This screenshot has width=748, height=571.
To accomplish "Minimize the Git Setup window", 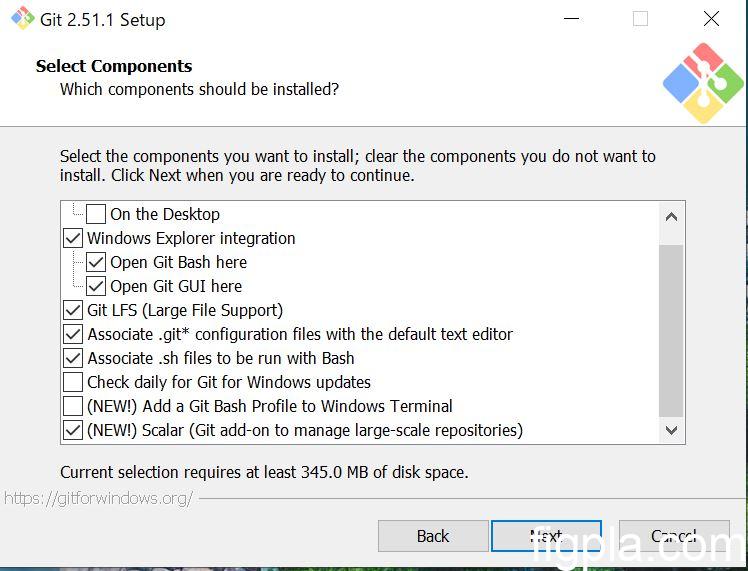I will coord(571,19).
